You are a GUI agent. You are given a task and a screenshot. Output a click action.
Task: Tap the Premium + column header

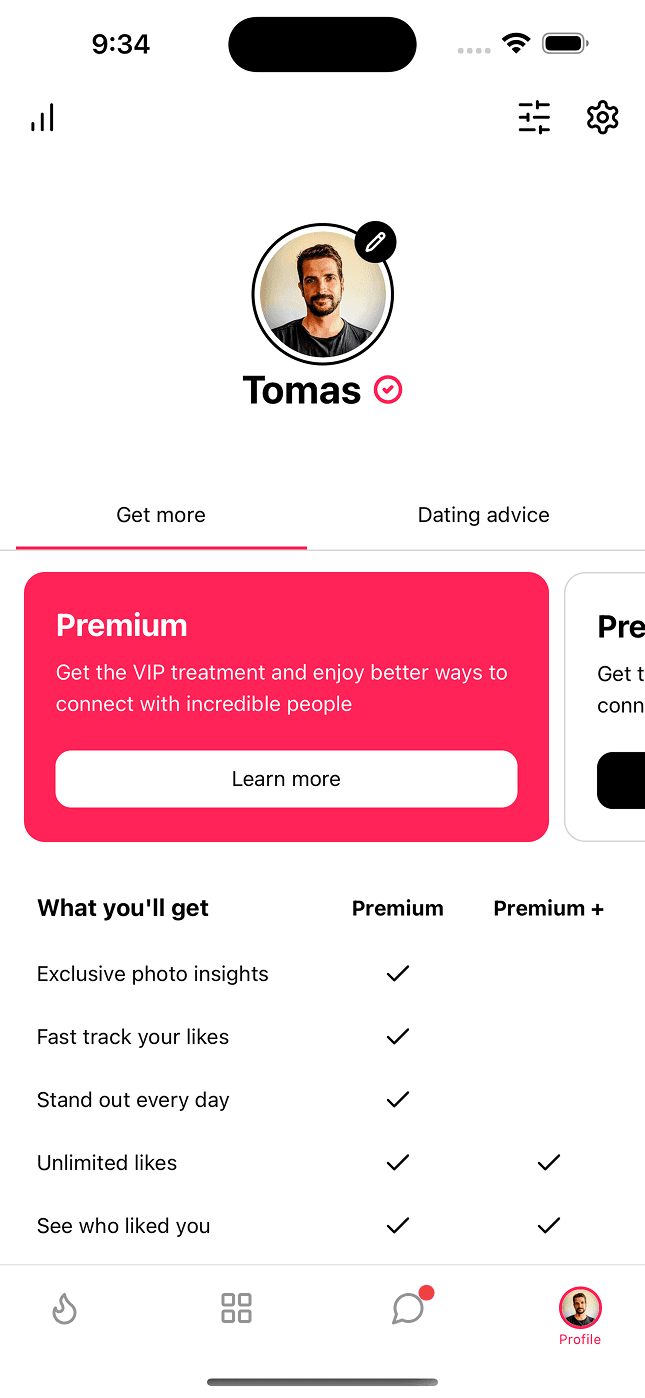[x=548, y=908]
